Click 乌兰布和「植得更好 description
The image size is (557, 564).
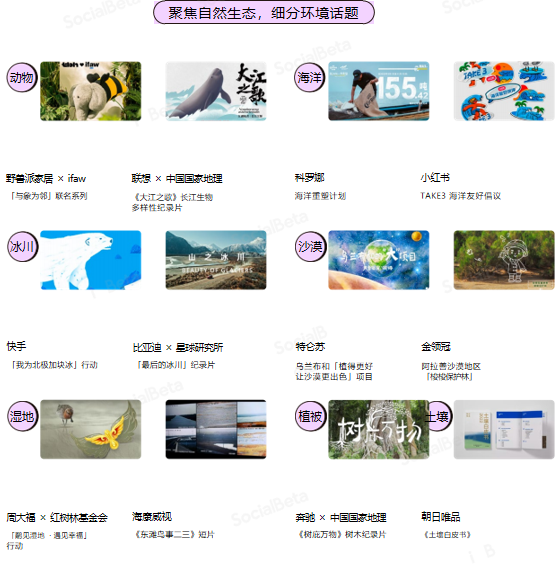coord(334,366)
